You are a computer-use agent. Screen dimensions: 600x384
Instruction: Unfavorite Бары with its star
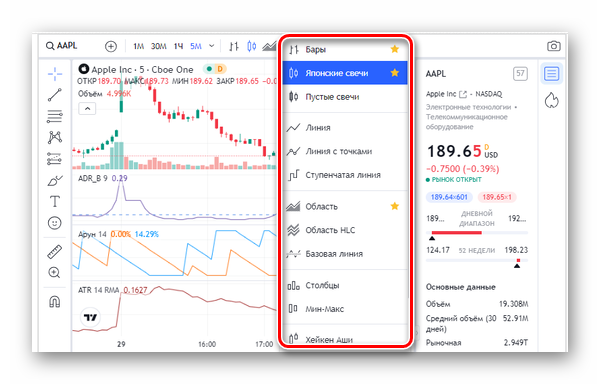coord(395,49)
